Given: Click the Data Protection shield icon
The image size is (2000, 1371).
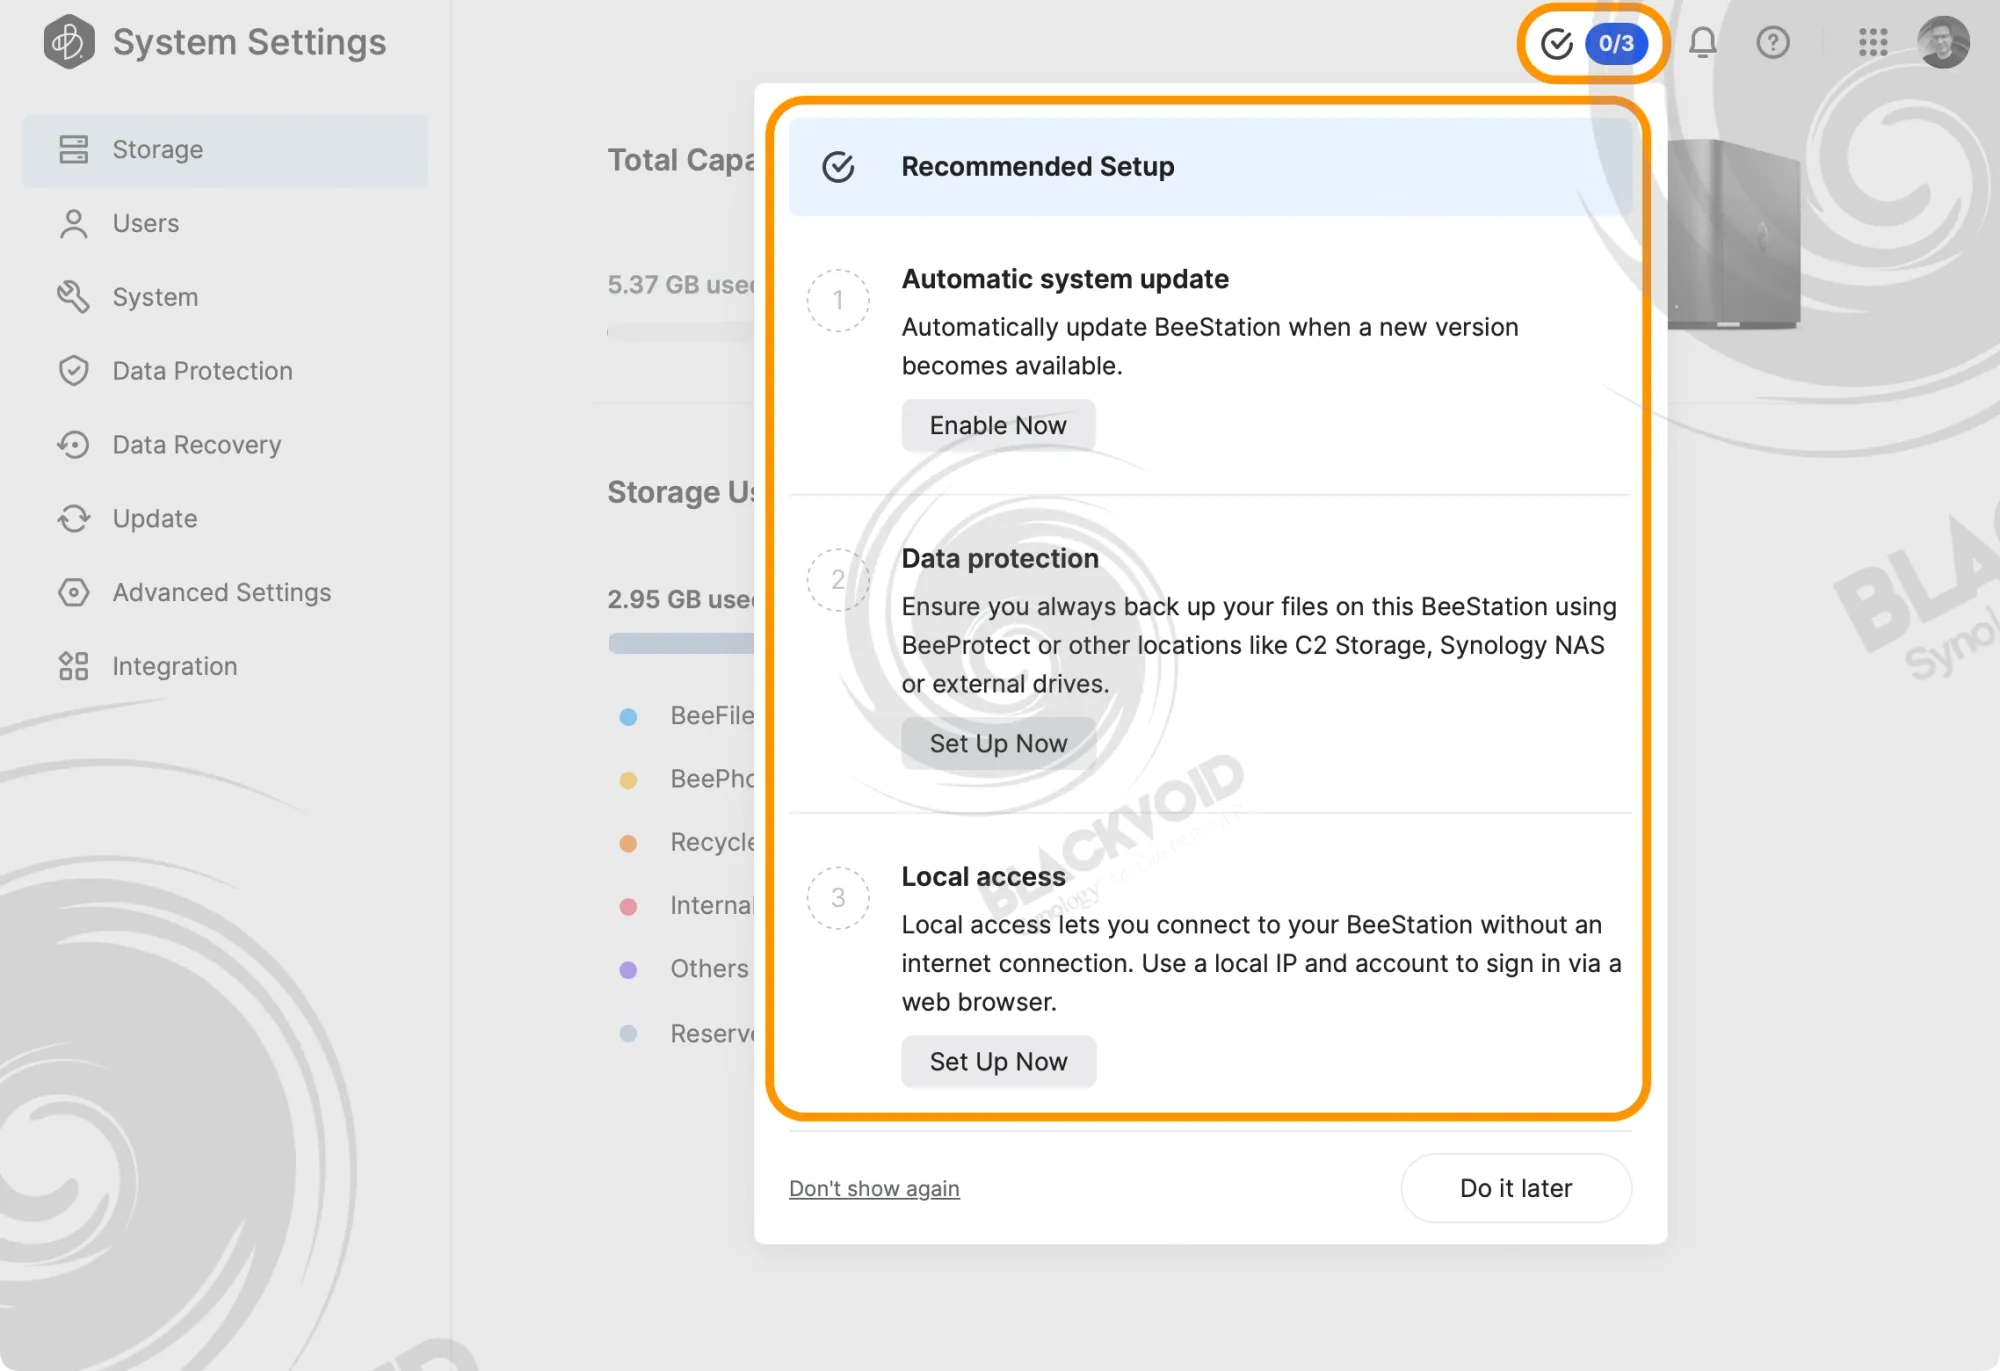Looking at the screenshot, I should pyautogui.click(x=73, y=371).
